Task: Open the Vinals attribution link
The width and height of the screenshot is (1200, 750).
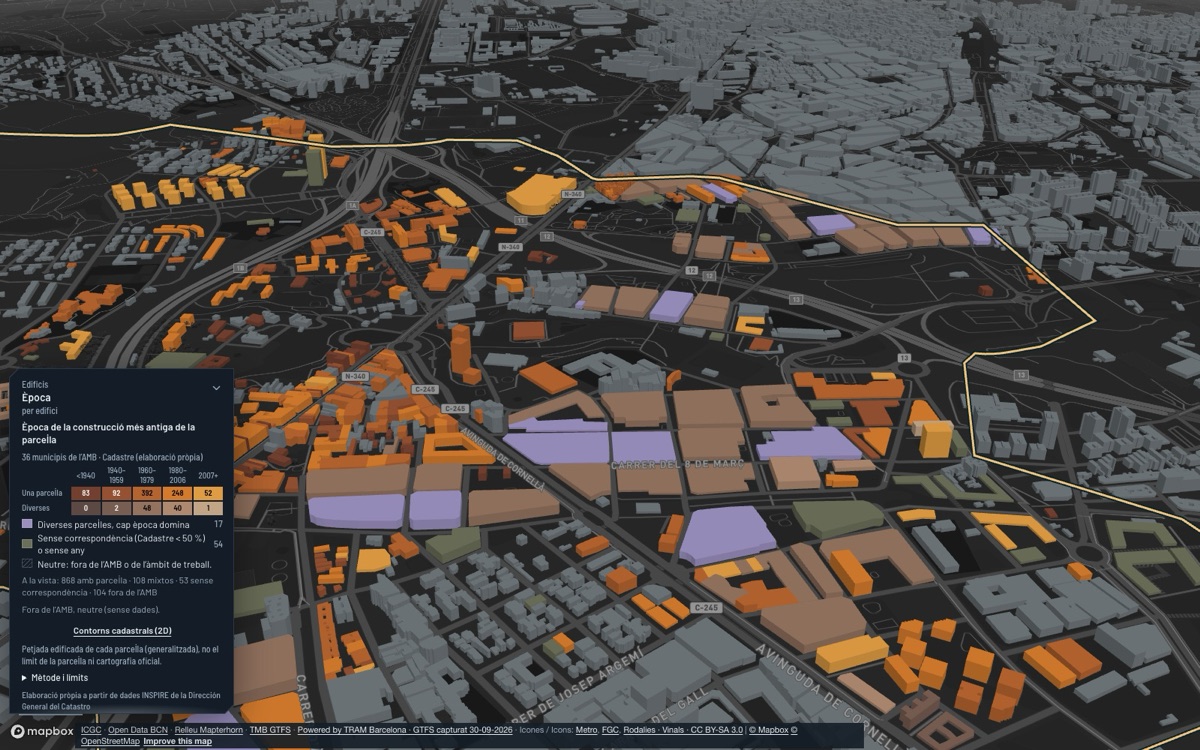Action: (673, 730)
